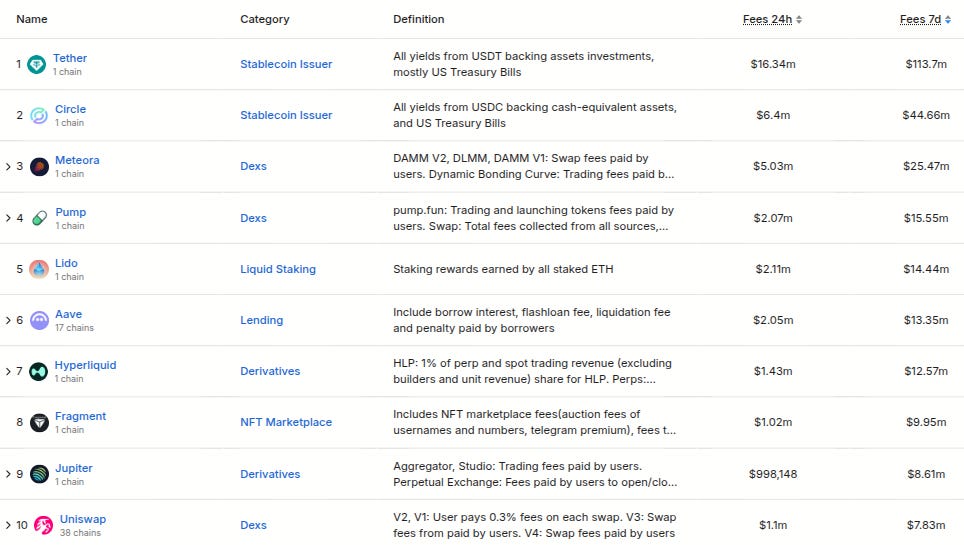Select Meteora's $25.47m 7d fees value
This screenshot has height=545, width=964.
(x=926, y=166)
